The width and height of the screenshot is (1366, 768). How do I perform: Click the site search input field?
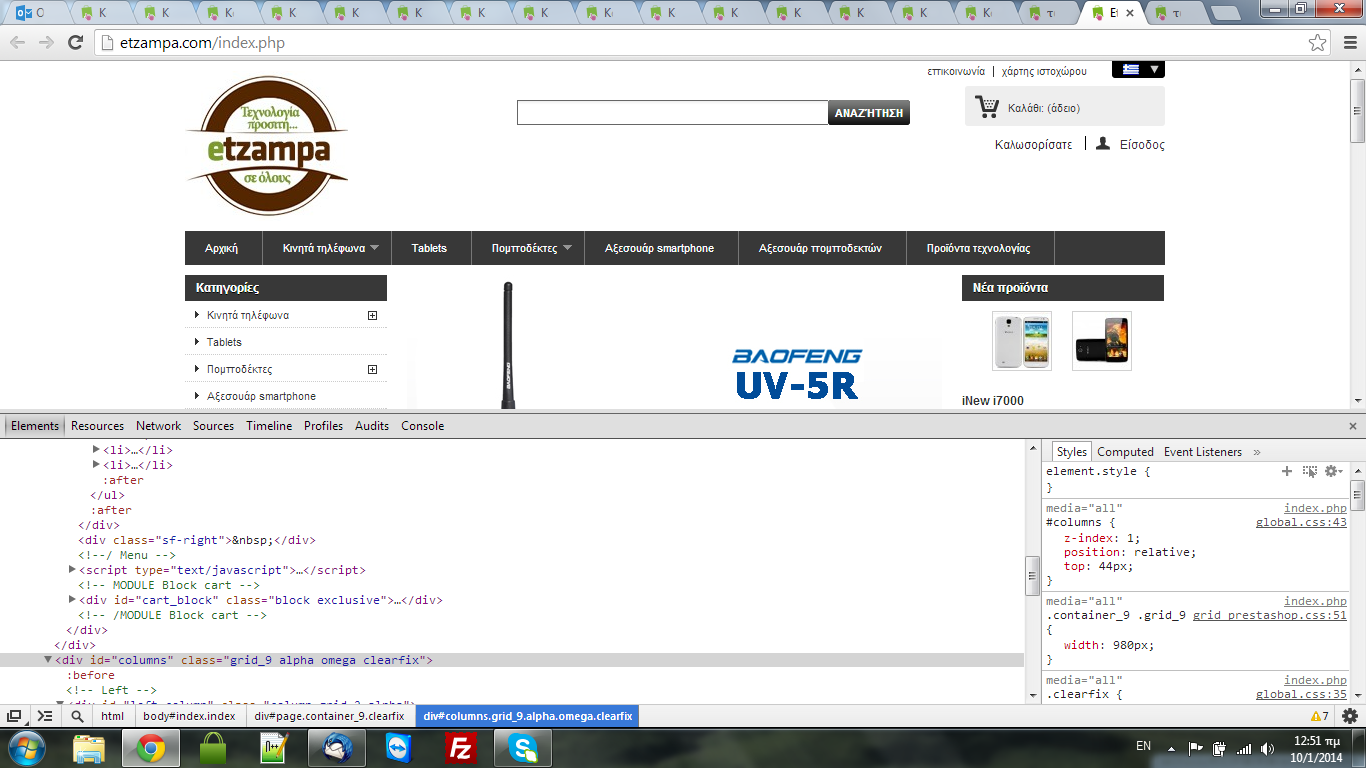tap(672, 113)
